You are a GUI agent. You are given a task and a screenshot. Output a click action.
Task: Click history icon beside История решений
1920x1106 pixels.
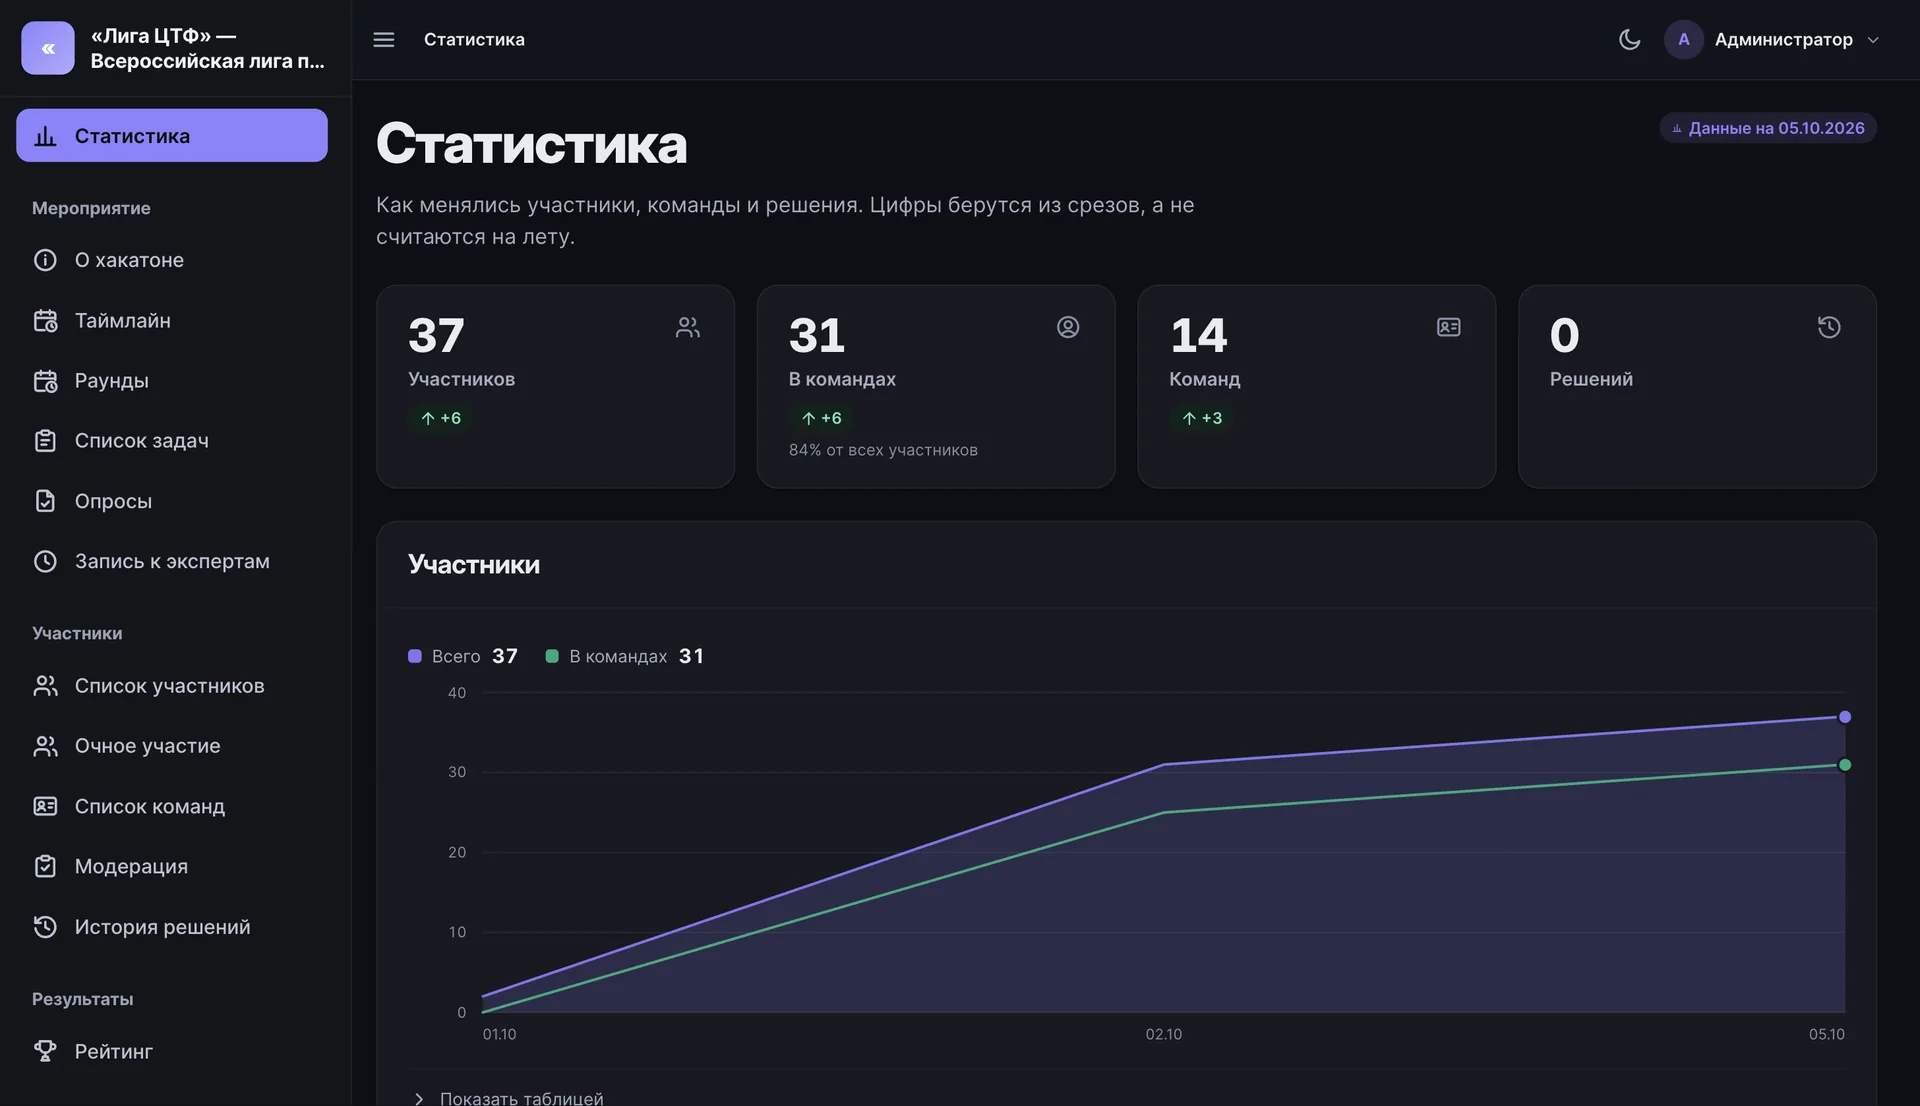45,927
